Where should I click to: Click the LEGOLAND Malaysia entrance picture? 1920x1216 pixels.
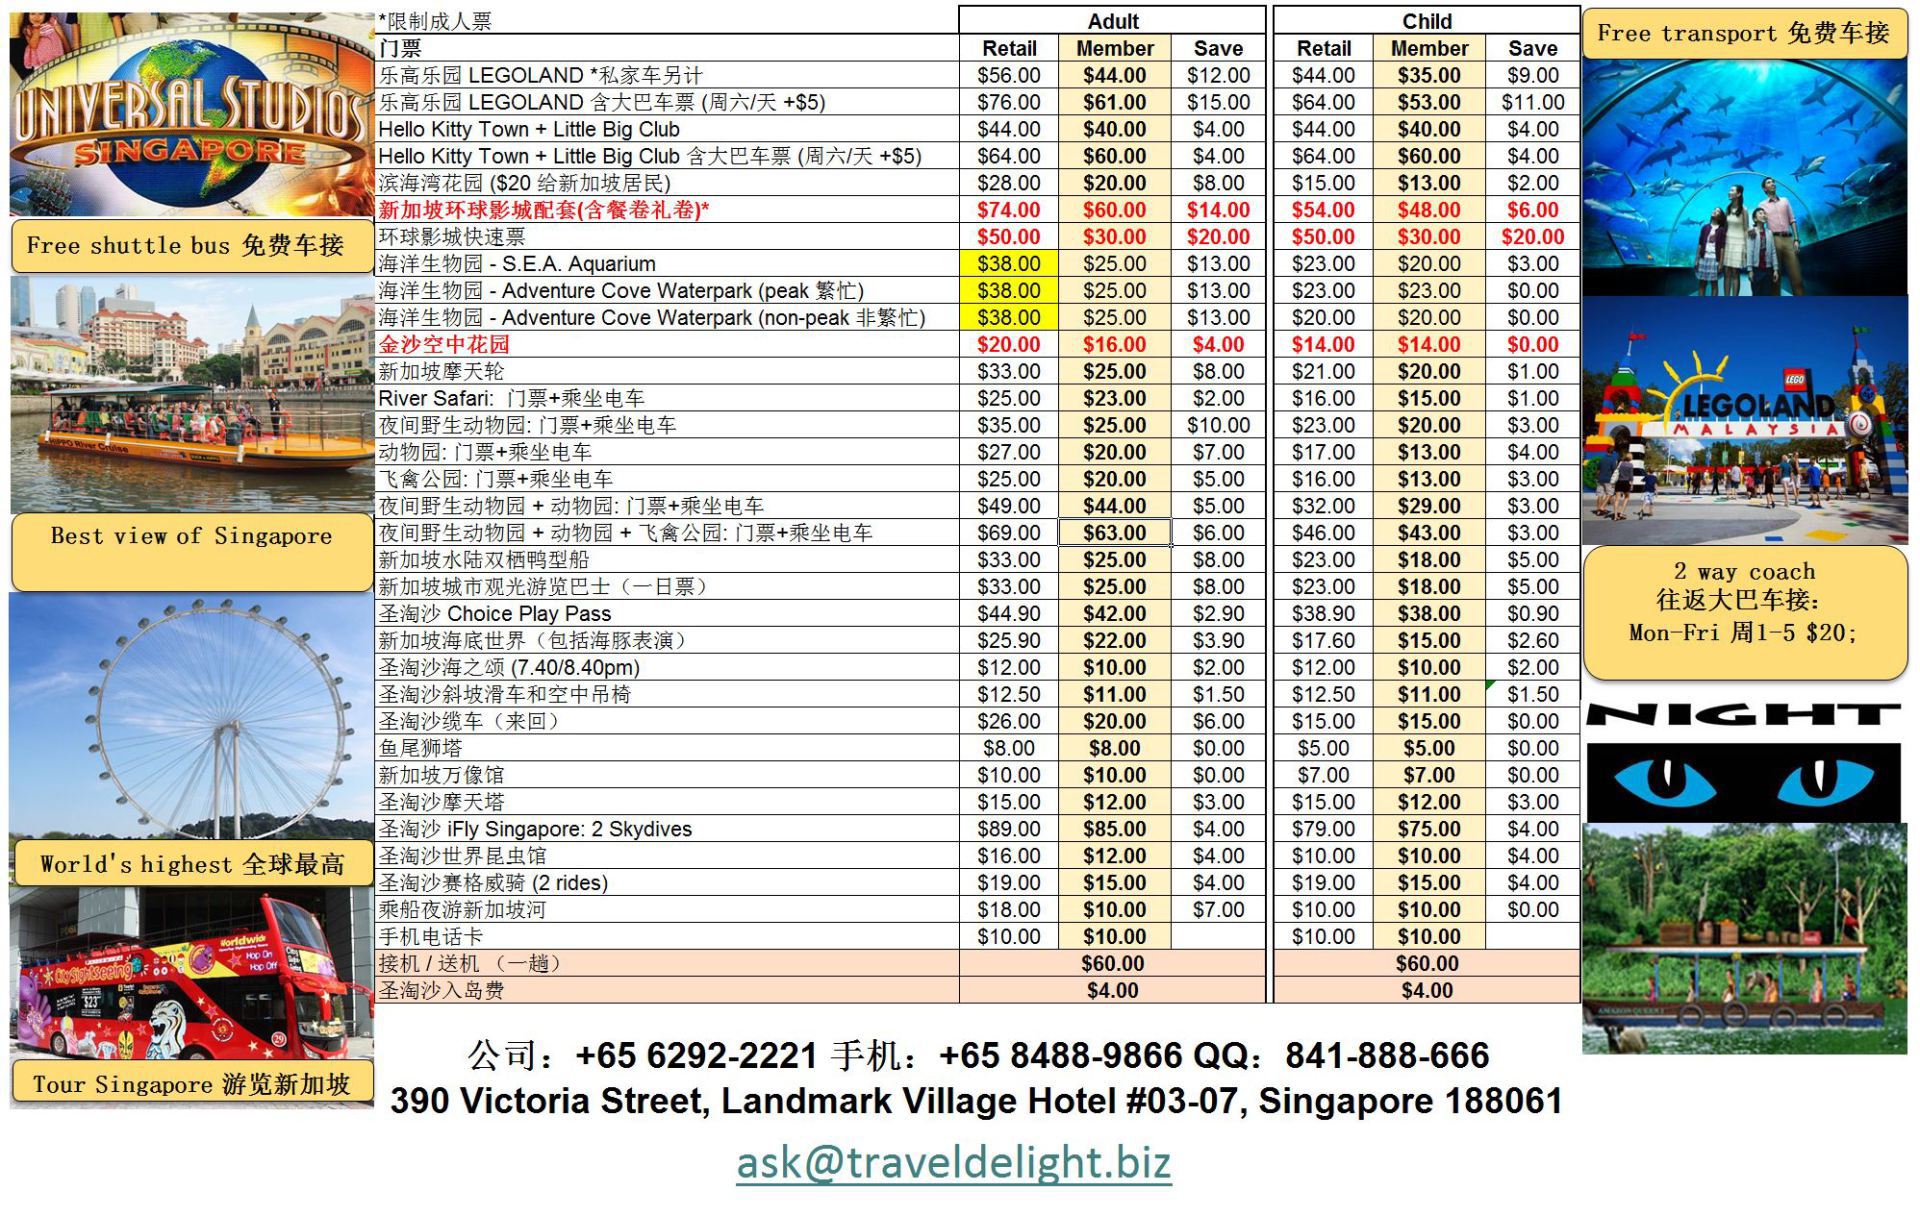[1744, 420]
